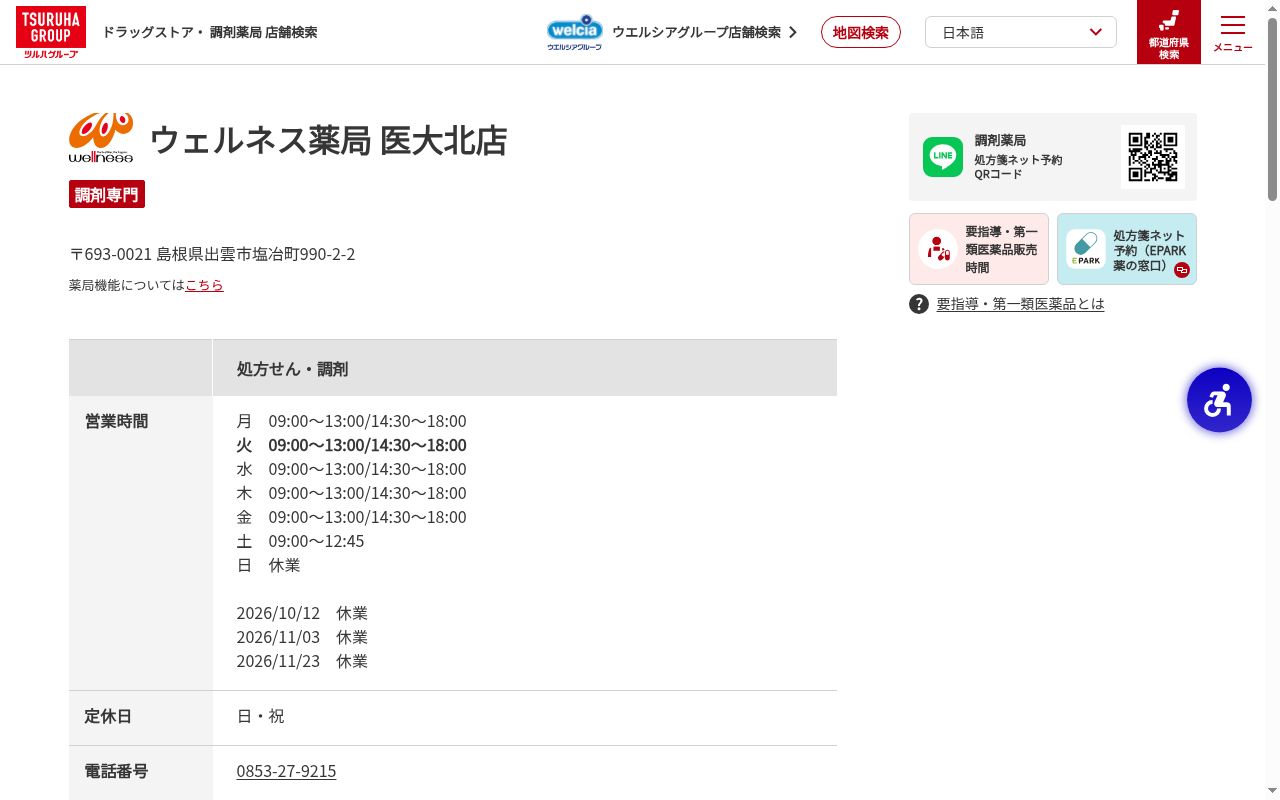Click the 定休日 日・祝 value
Viewport: 1280px width, 800px height.
[260, 716]
